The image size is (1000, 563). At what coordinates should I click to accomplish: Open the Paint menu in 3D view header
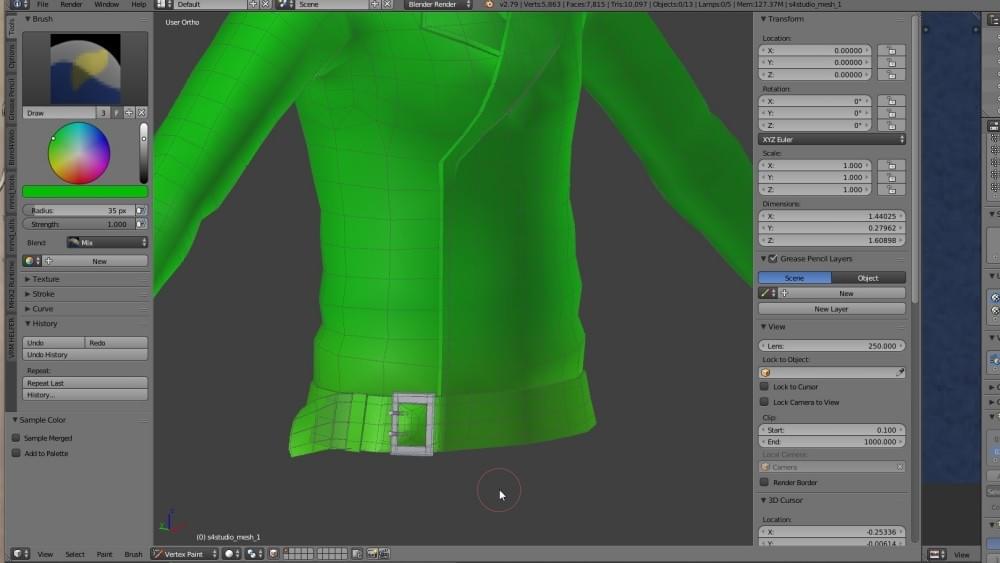pyautogui.click(x=105, y=554)
